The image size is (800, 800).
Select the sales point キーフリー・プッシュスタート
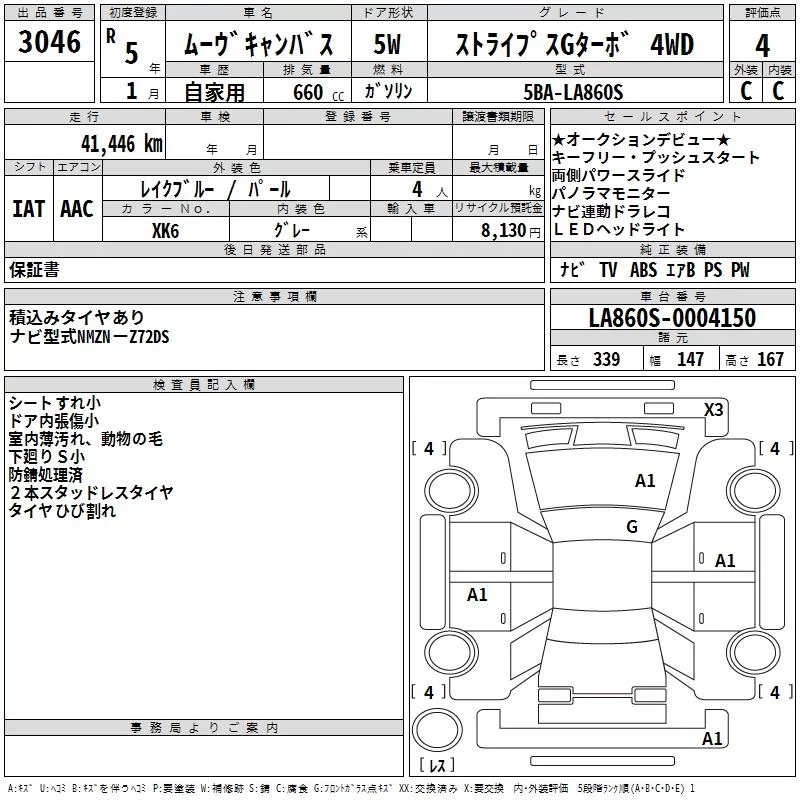point(656,158)
